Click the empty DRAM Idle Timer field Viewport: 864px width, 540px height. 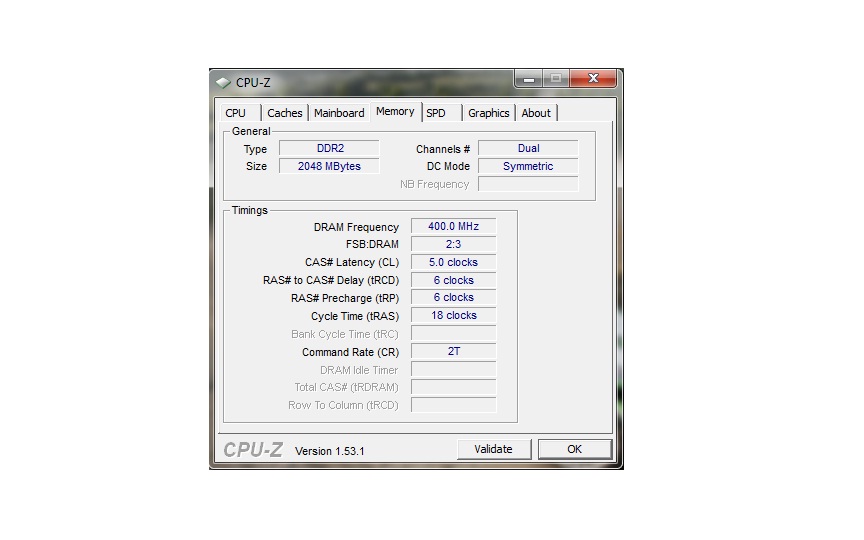tap(453, 369)
